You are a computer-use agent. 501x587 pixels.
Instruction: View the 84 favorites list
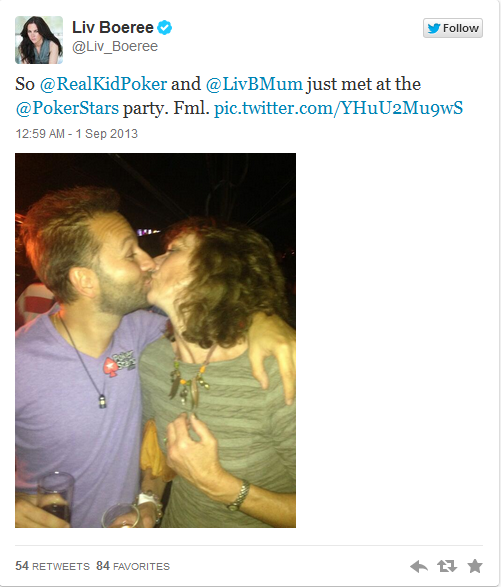coord(133,566)
